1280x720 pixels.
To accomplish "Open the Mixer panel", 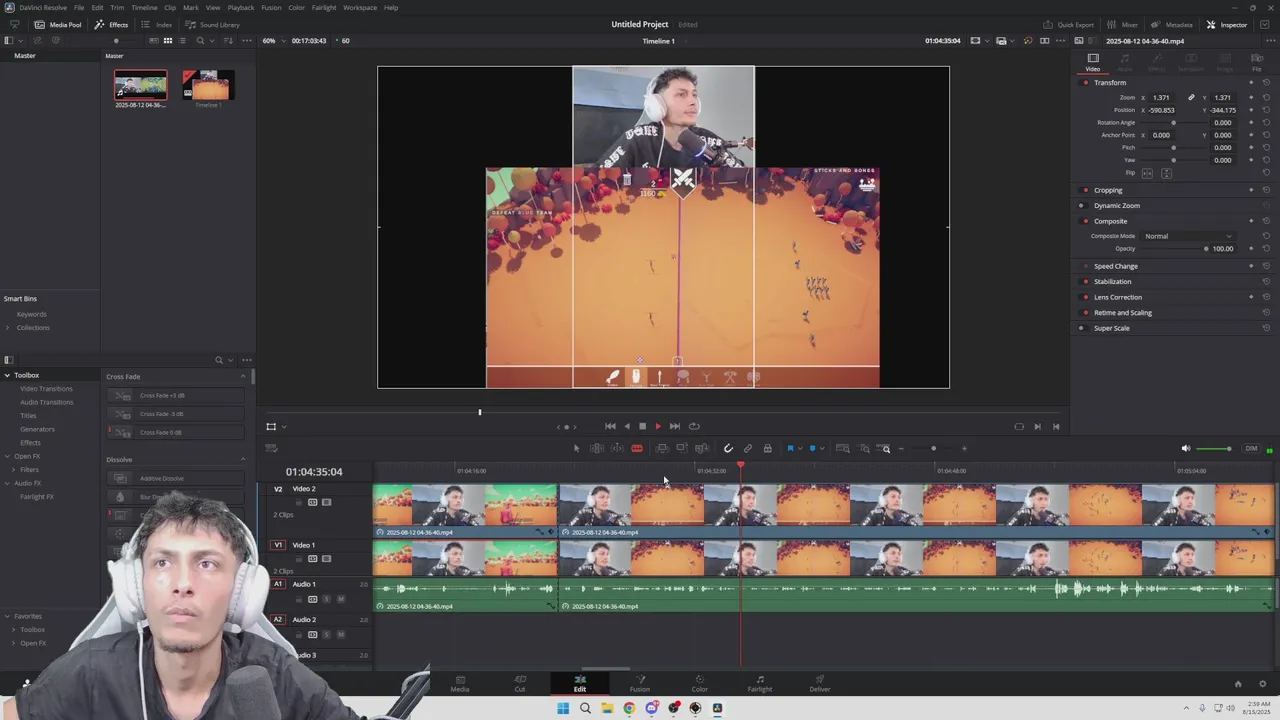I will pyautogui.click(x=1122, y=24).
